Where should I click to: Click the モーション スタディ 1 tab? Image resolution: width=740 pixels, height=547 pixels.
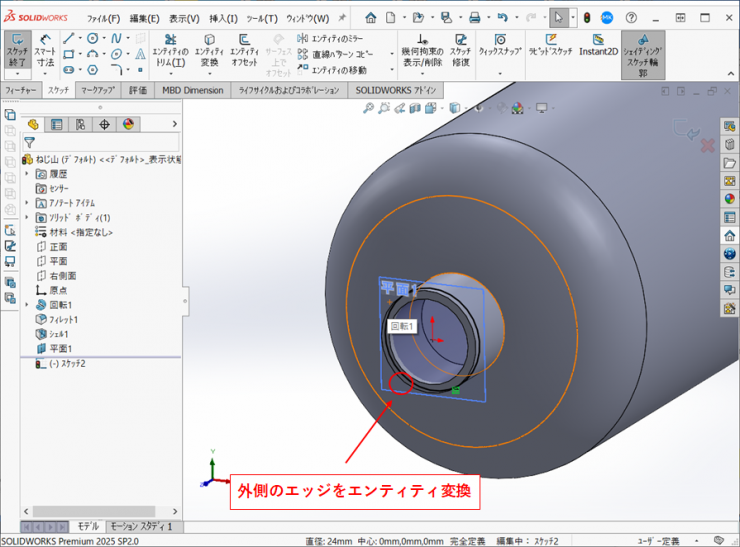pyautogui.click(x=141, y=526)
